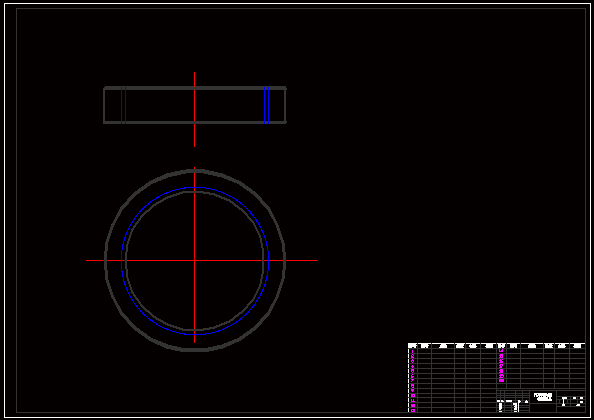Pick the right pair of blue hidden lines

coord(266,105)
